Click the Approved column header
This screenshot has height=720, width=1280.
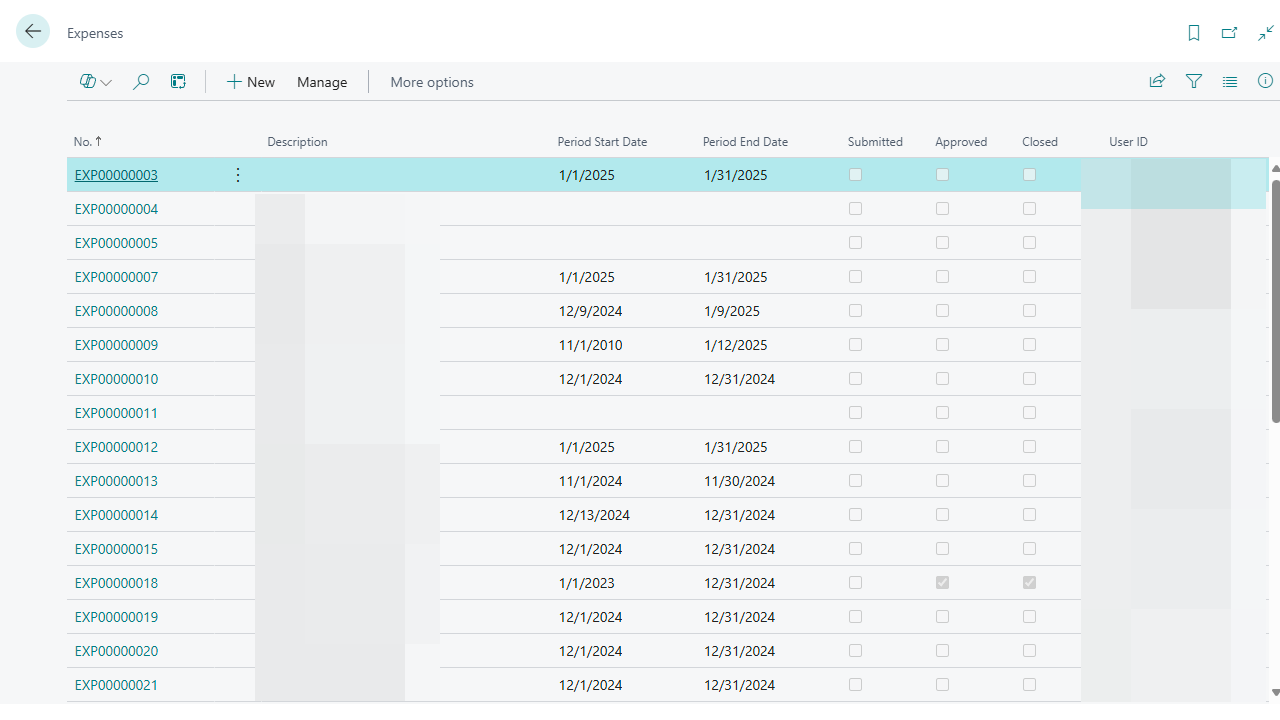[x=961, y=142]
